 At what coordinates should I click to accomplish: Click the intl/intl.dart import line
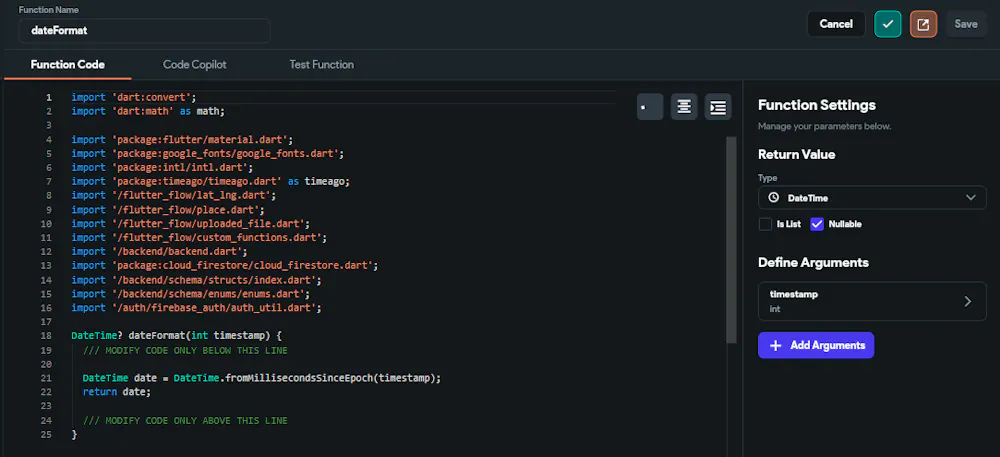tap(163, 168)
